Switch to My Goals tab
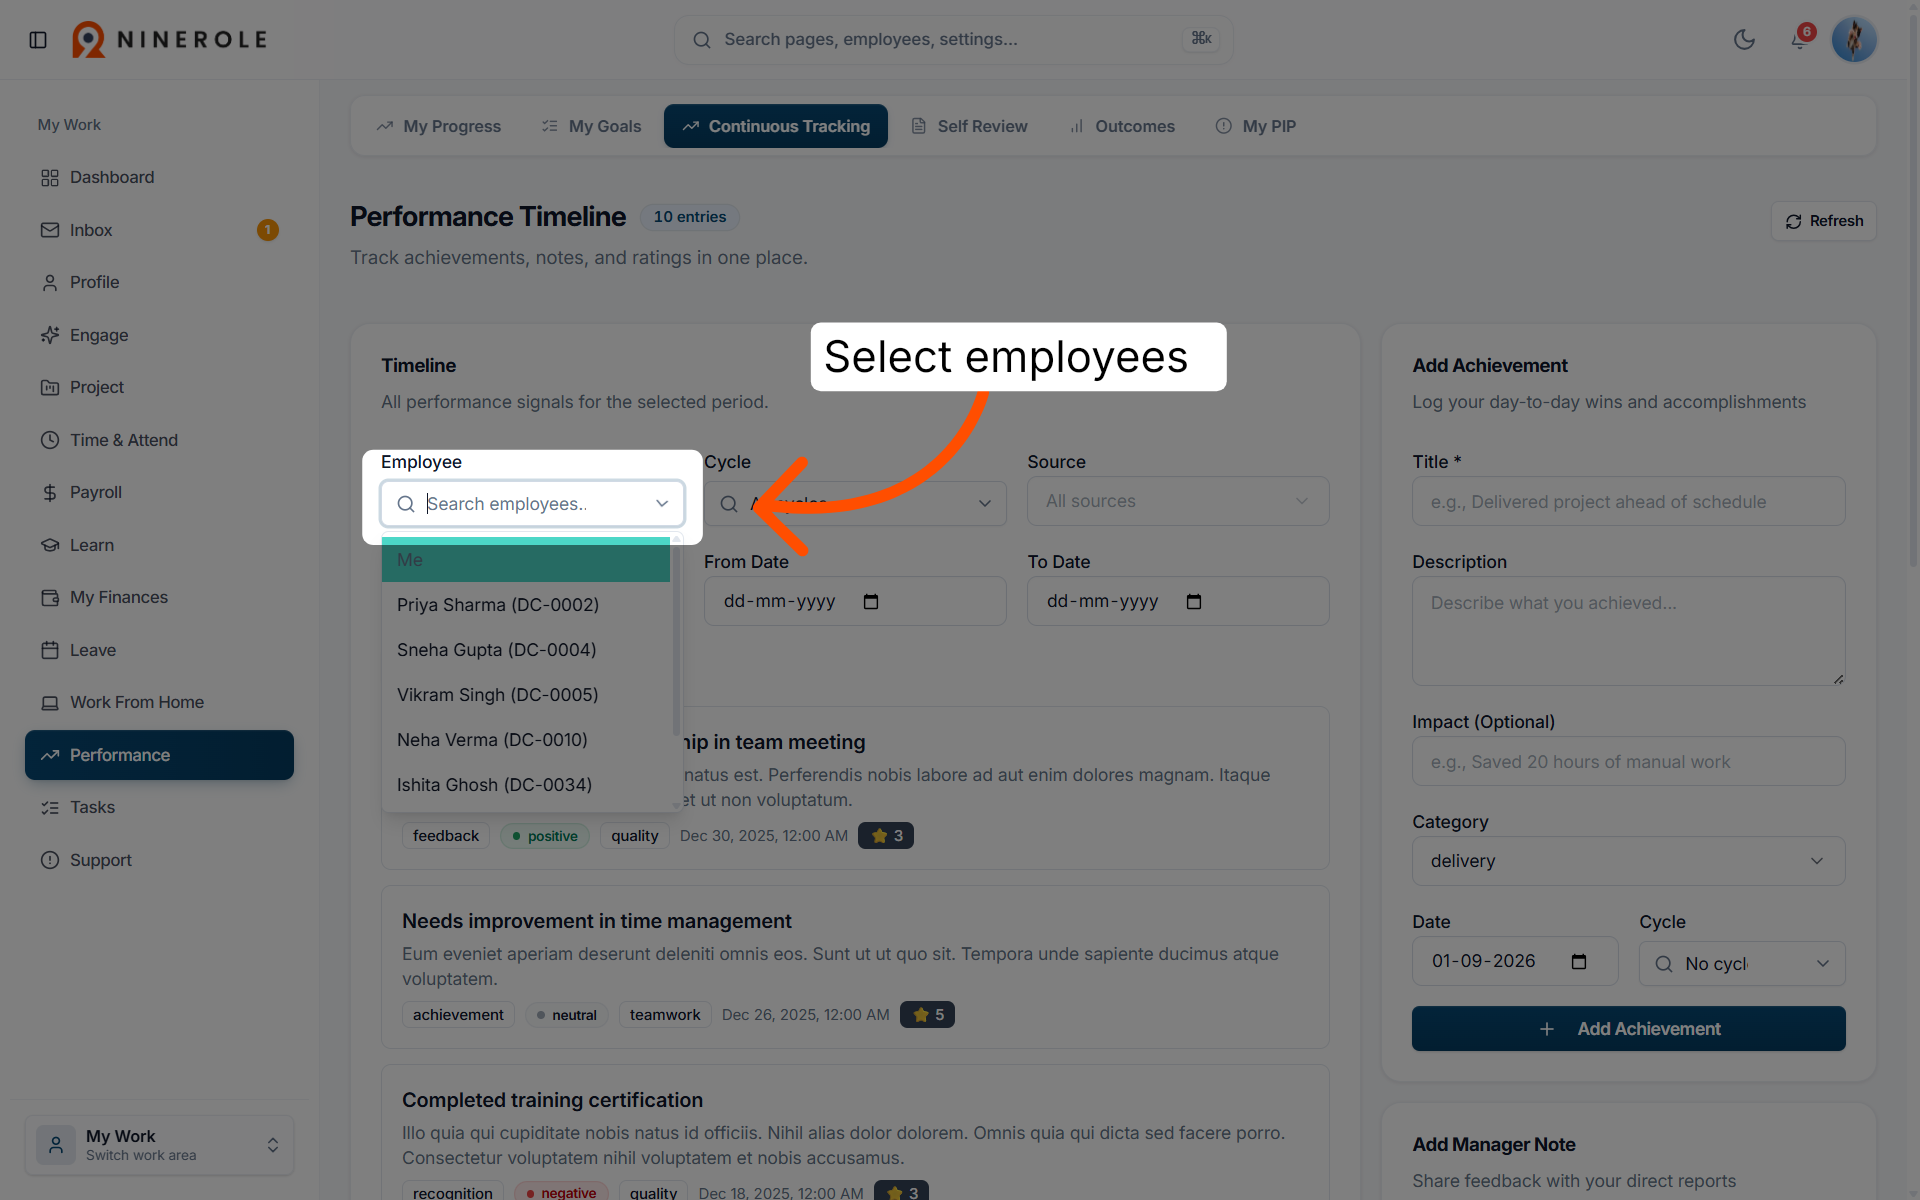Viewport: 1920px width, 1200px height. [x=591, y=126]
